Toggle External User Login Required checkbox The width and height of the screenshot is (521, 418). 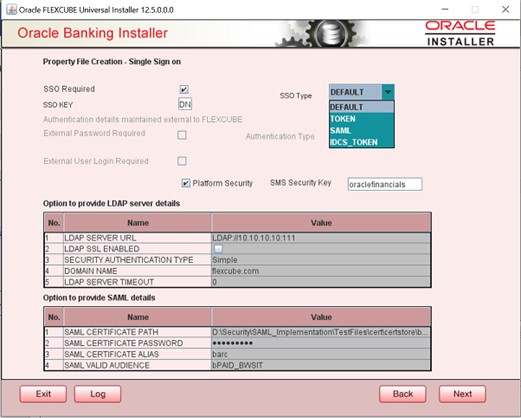(182, 161)
